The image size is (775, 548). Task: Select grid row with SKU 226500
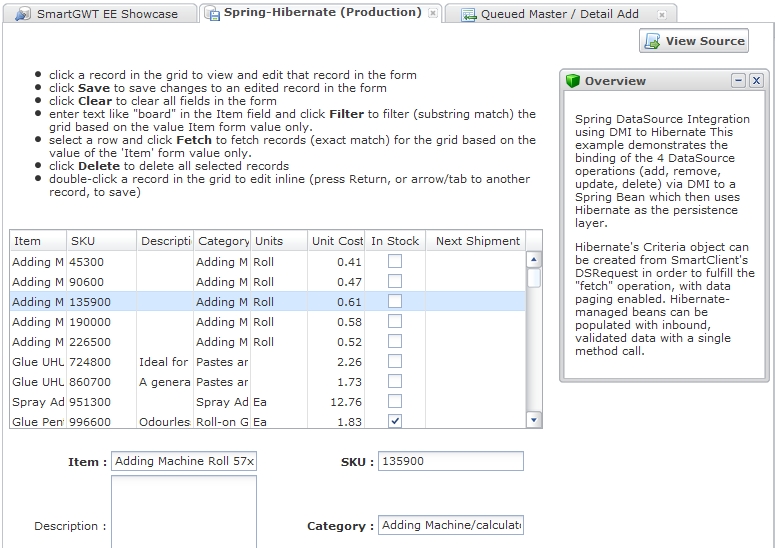268,341
